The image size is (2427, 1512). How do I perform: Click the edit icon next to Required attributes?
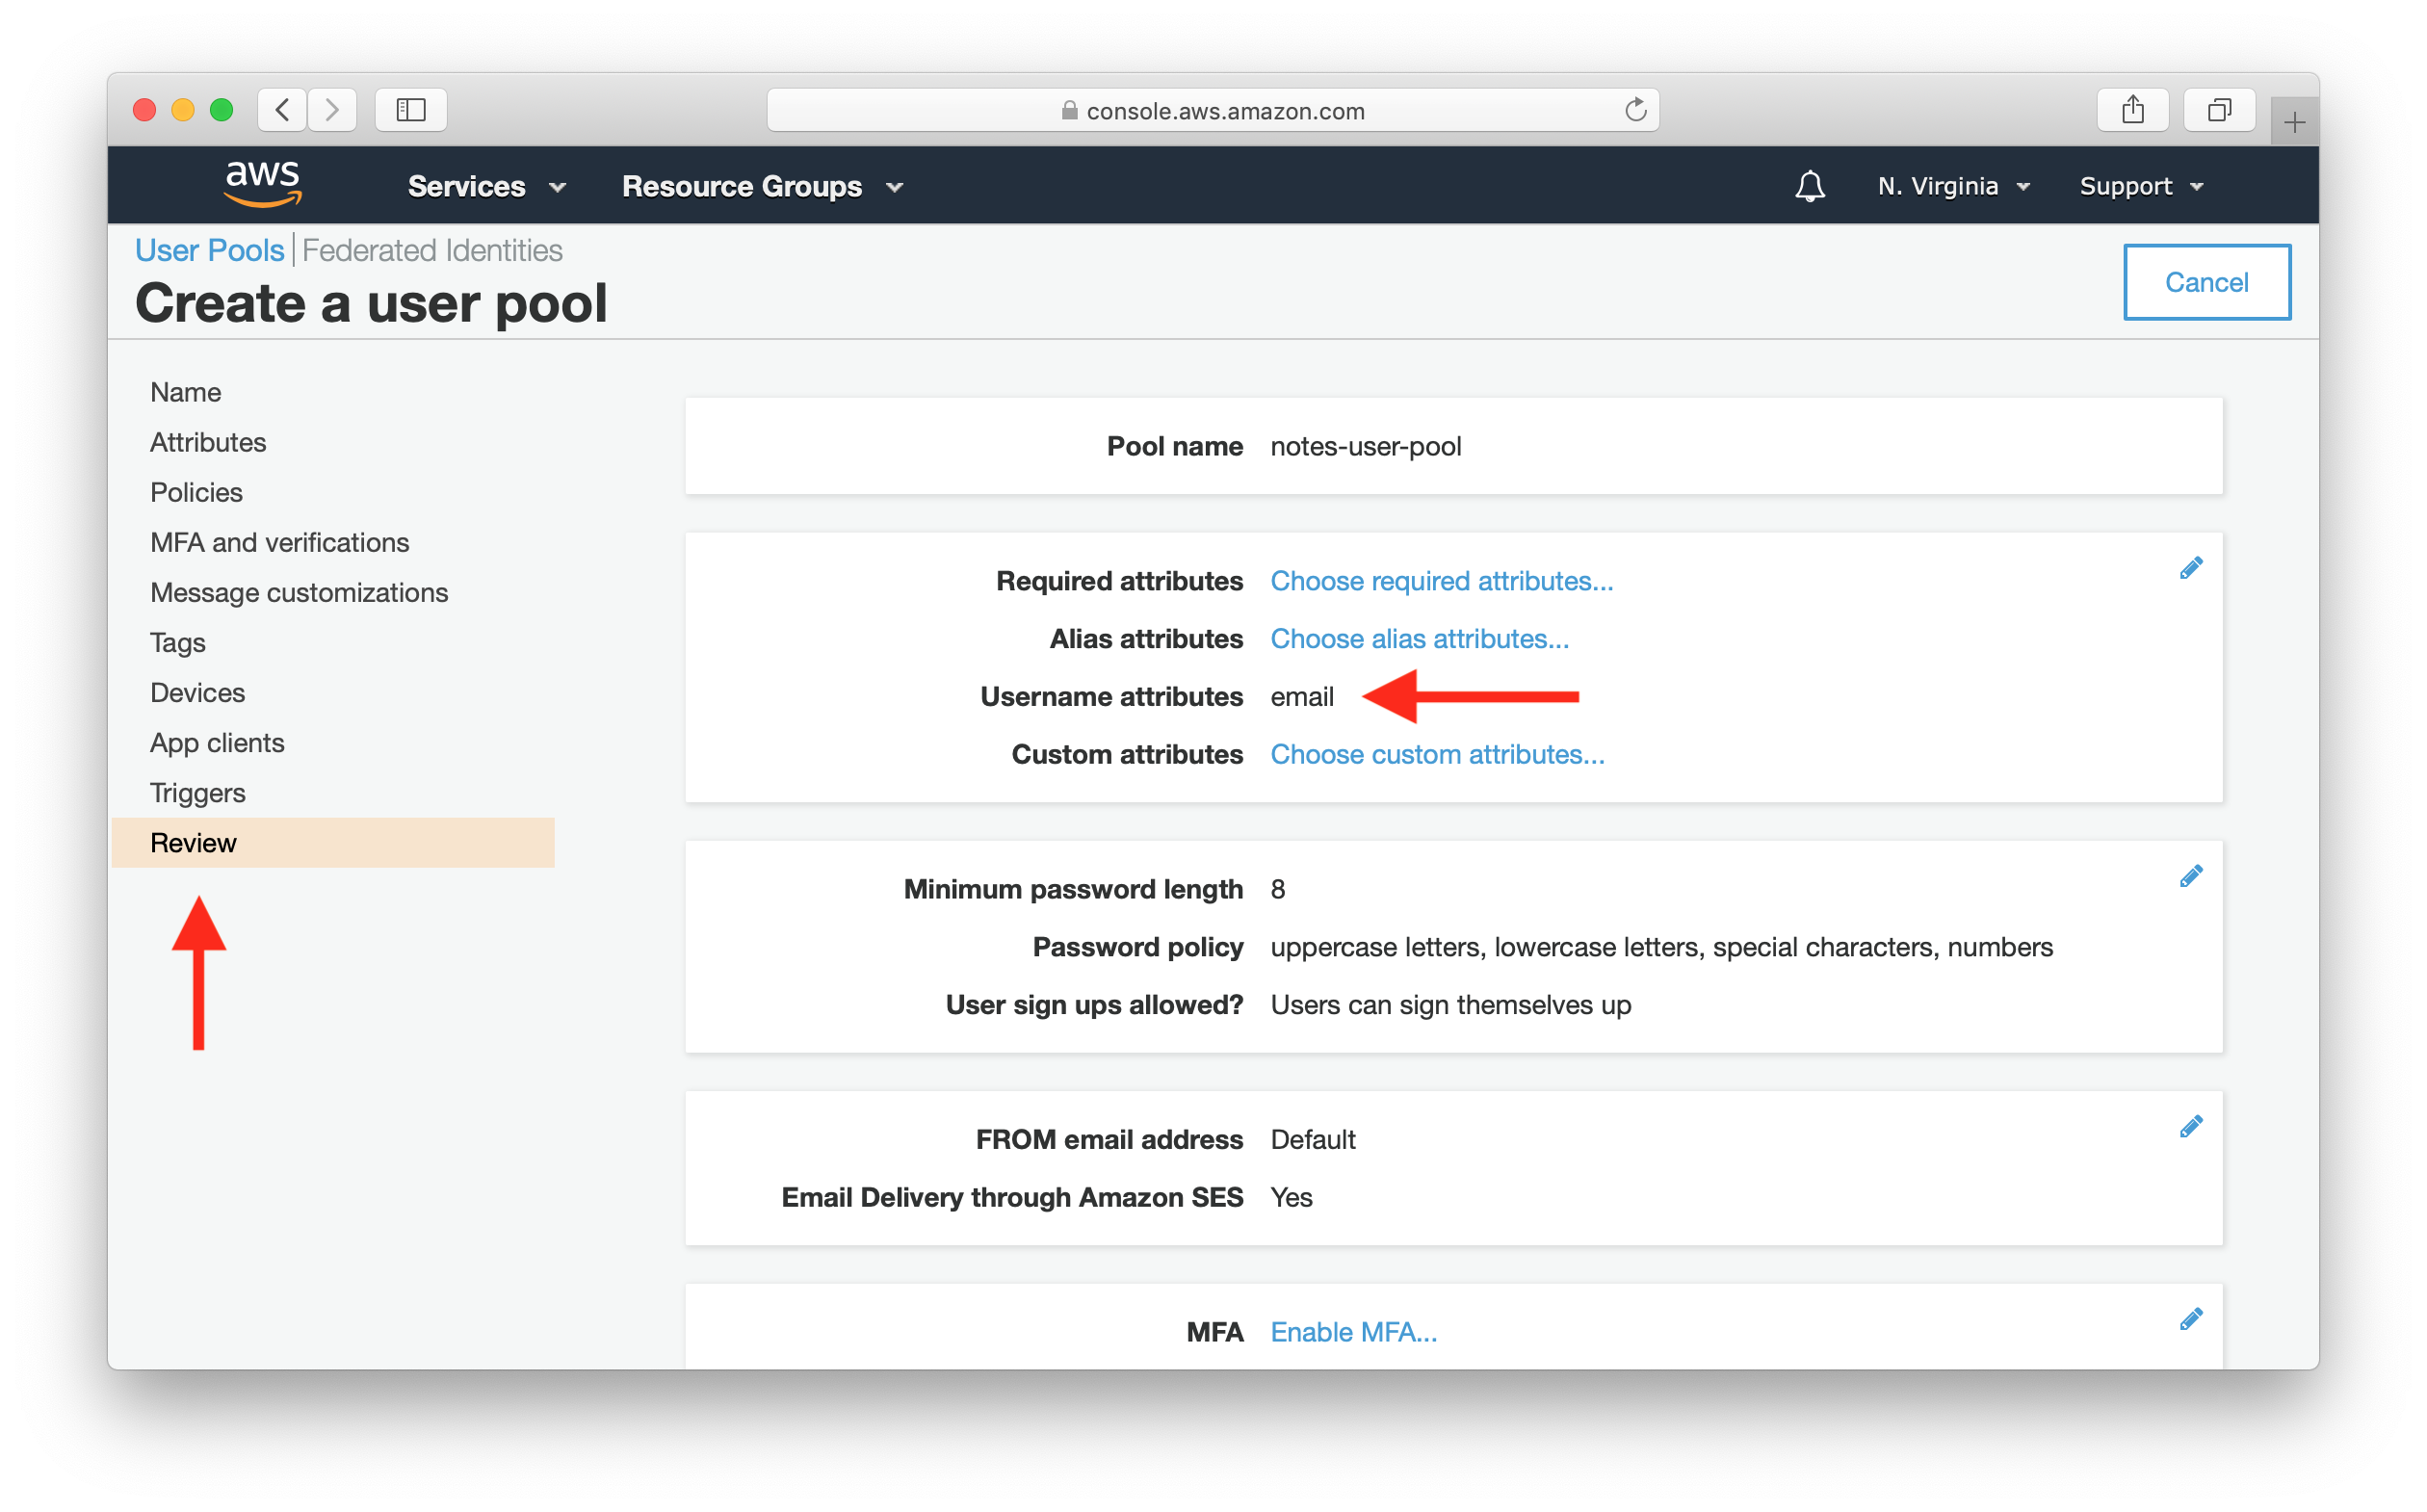(2190, 568)
